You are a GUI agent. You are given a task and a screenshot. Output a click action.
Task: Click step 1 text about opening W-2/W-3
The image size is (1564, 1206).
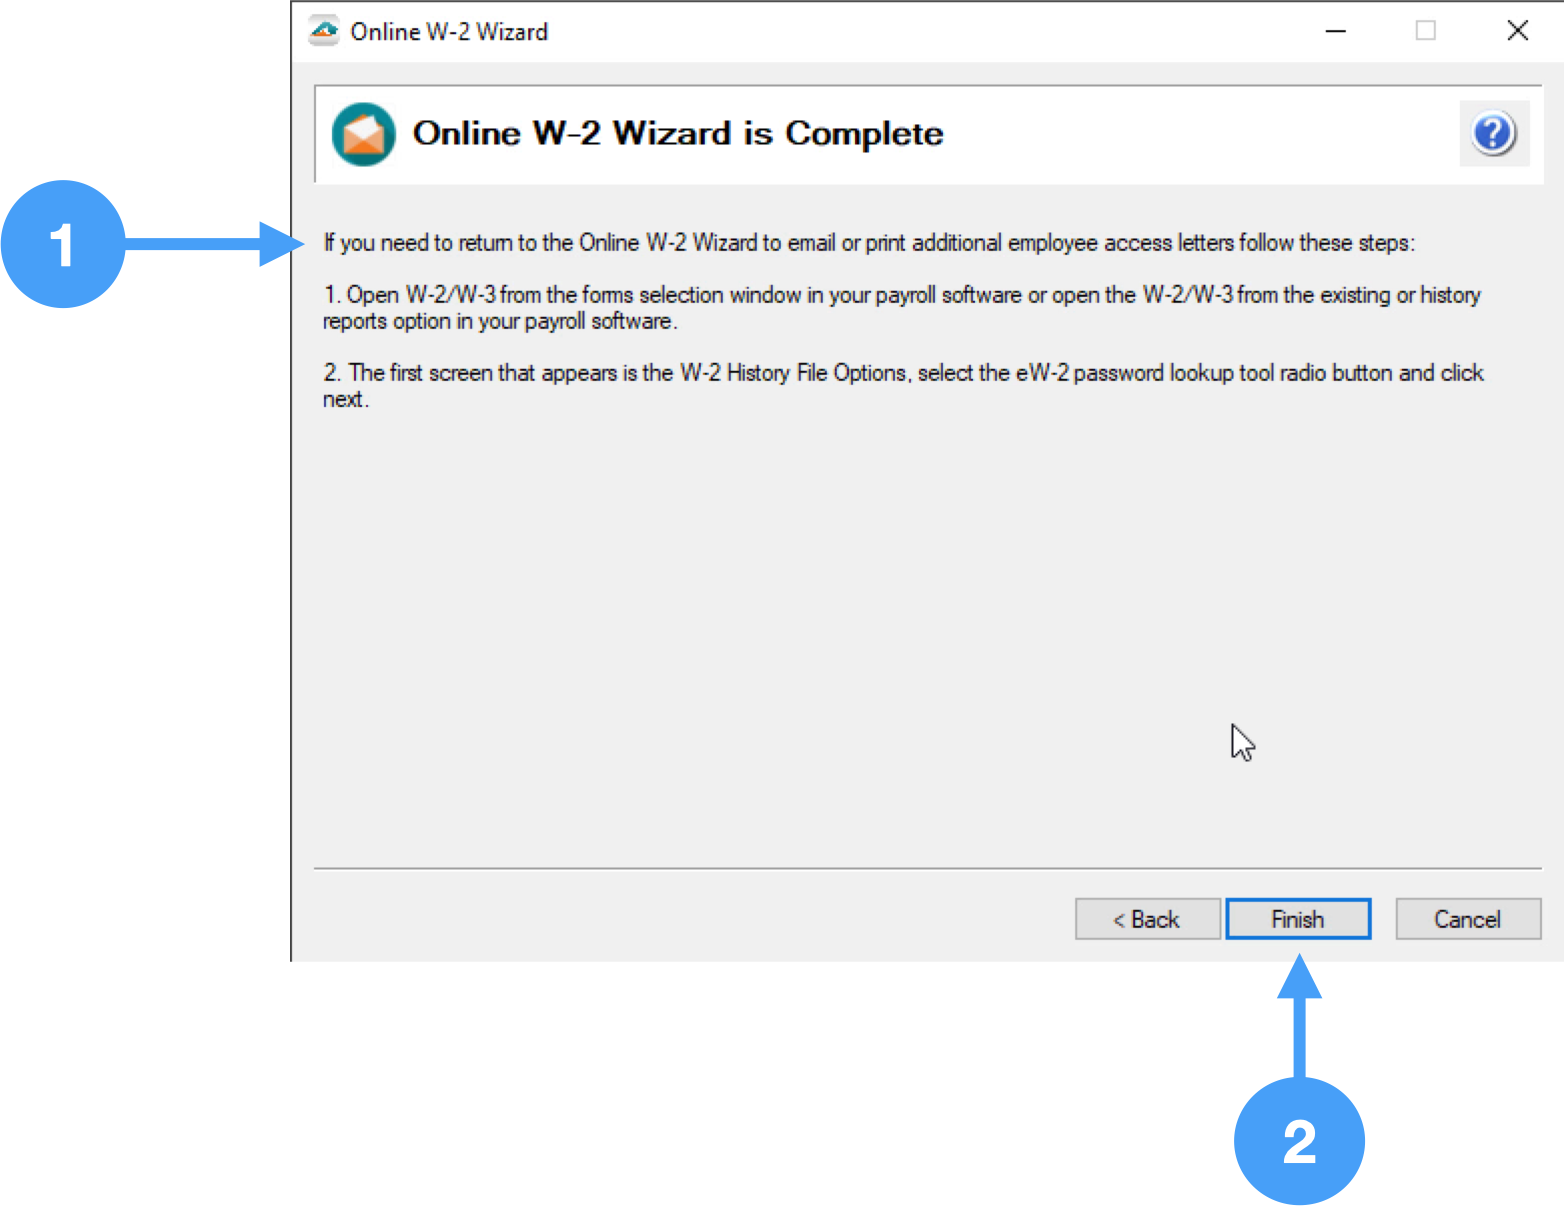[x=900, y=307]
